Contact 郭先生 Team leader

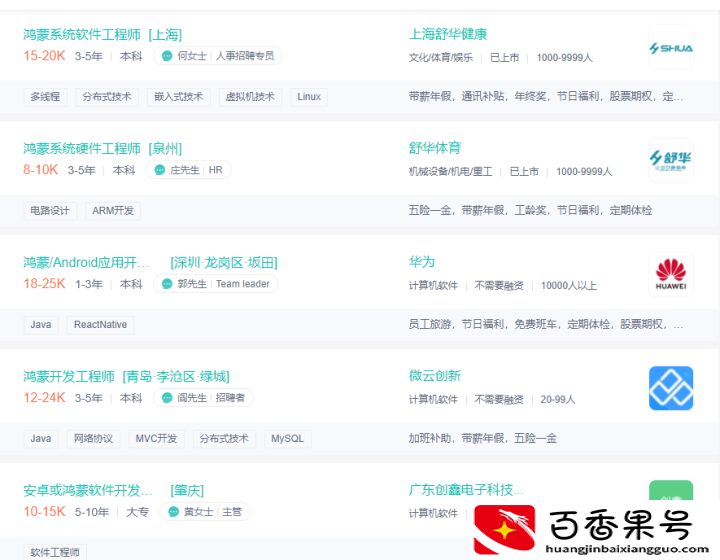[x=215, y=284]
